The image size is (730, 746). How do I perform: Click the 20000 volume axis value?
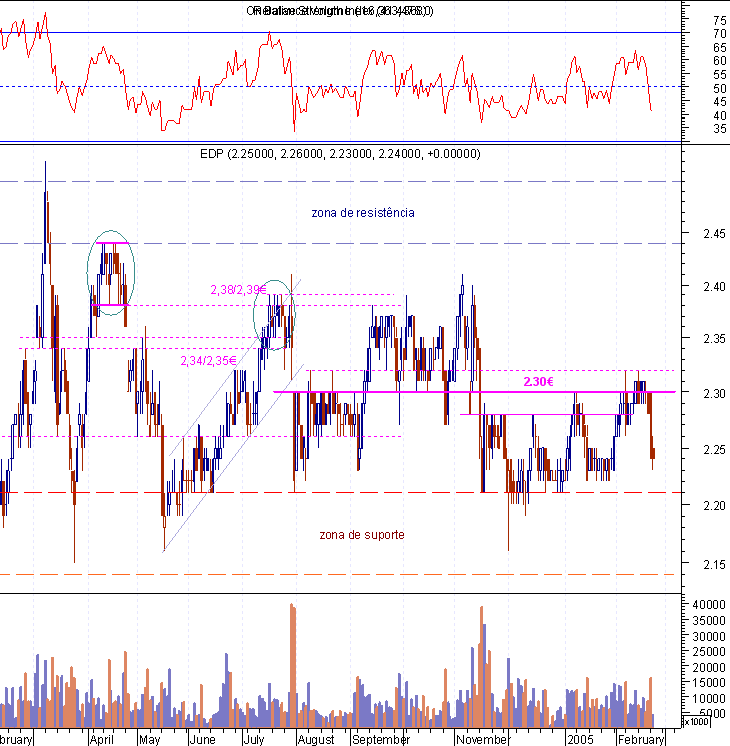click(709, 667)
